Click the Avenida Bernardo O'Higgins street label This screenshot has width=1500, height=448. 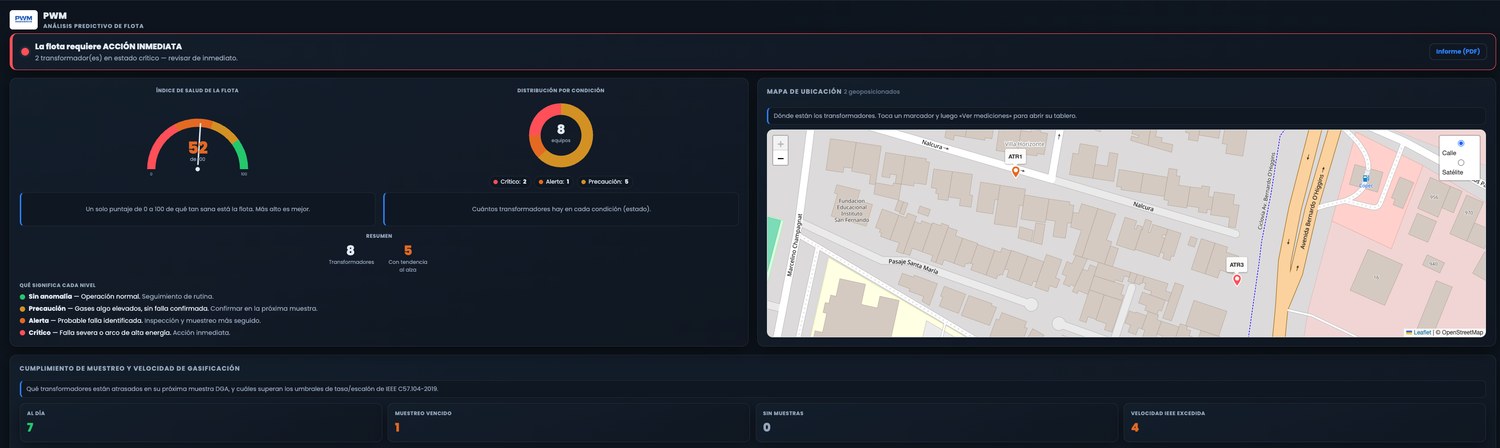tap(1314, 213)
